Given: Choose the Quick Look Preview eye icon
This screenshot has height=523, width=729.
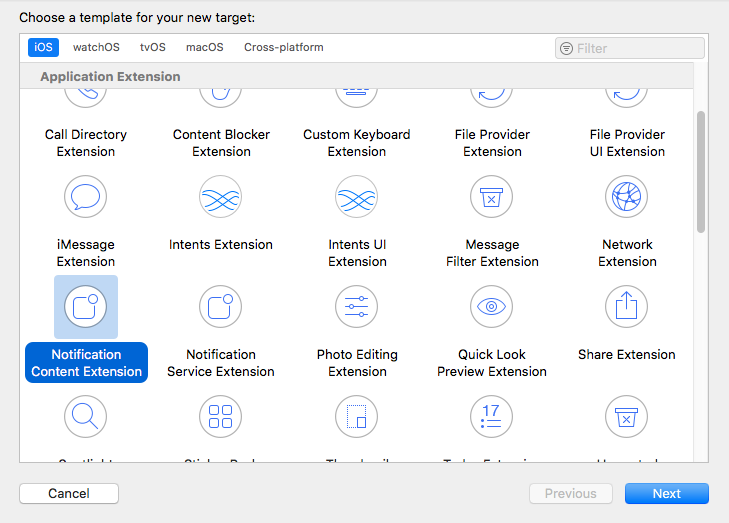Looking at the screenshot, I should click(x=491, y=307).
